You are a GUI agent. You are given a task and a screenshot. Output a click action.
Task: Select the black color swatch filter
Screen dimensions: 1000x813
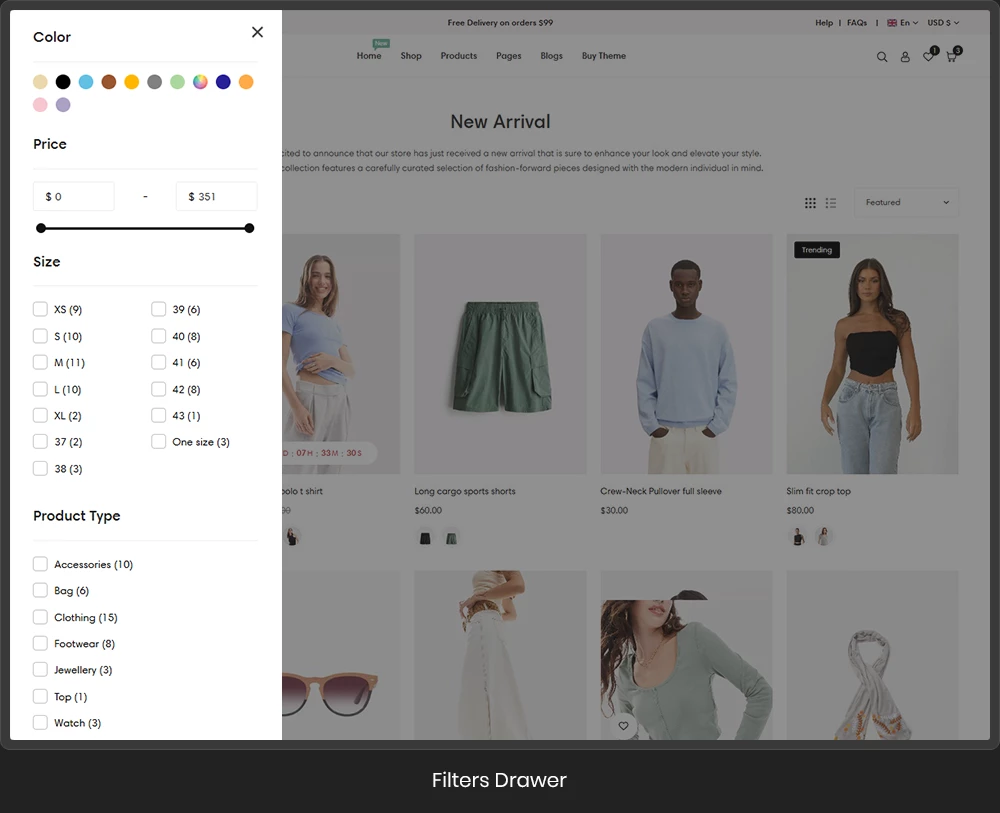point(63,82)
